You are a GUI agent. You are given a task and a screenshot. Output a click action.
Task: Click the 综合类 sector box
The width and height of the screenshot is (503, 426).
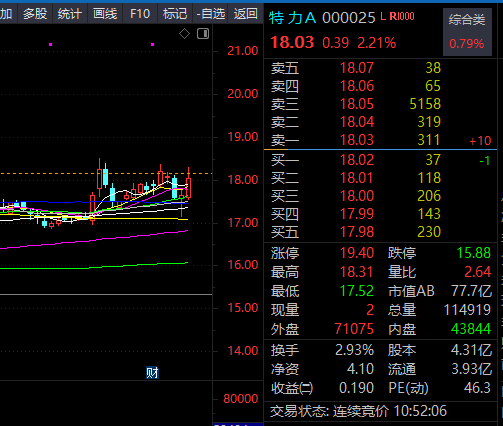[x=467, y=32]
